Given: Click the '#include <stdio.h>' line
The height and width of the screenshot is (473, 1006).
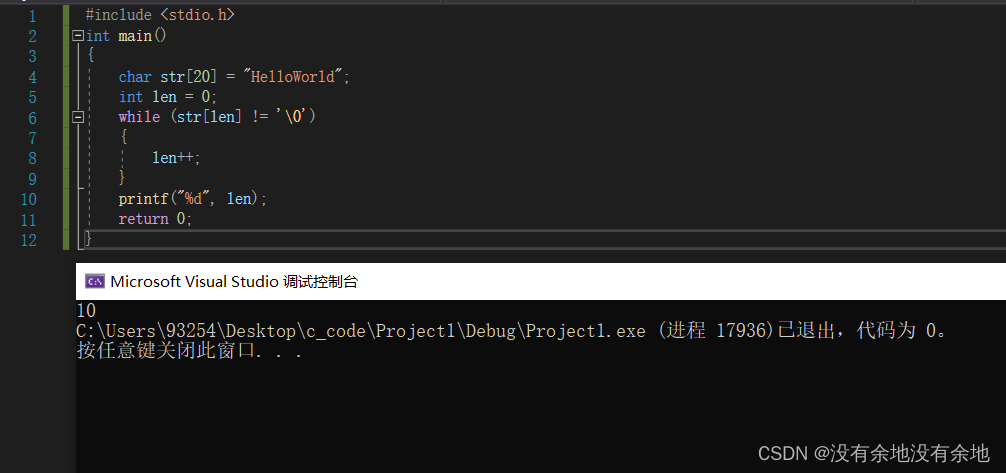Looking at the screenshot, I should (x=160, y=15).
